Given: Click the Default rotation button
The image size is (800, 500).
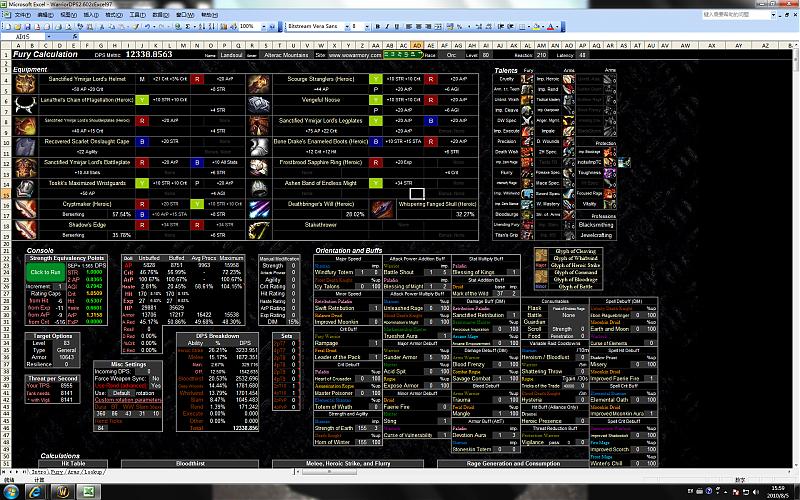Looking at the screenshot, I should point(119,393).
